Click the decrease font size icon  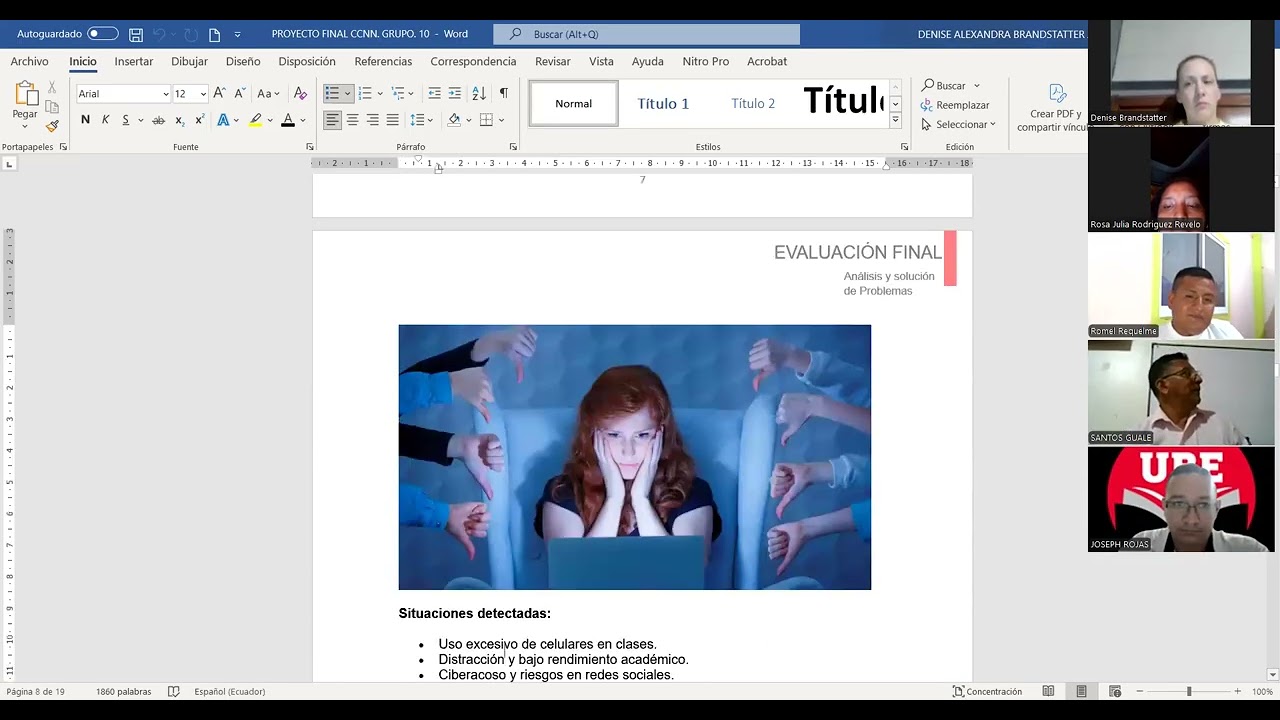240,93
